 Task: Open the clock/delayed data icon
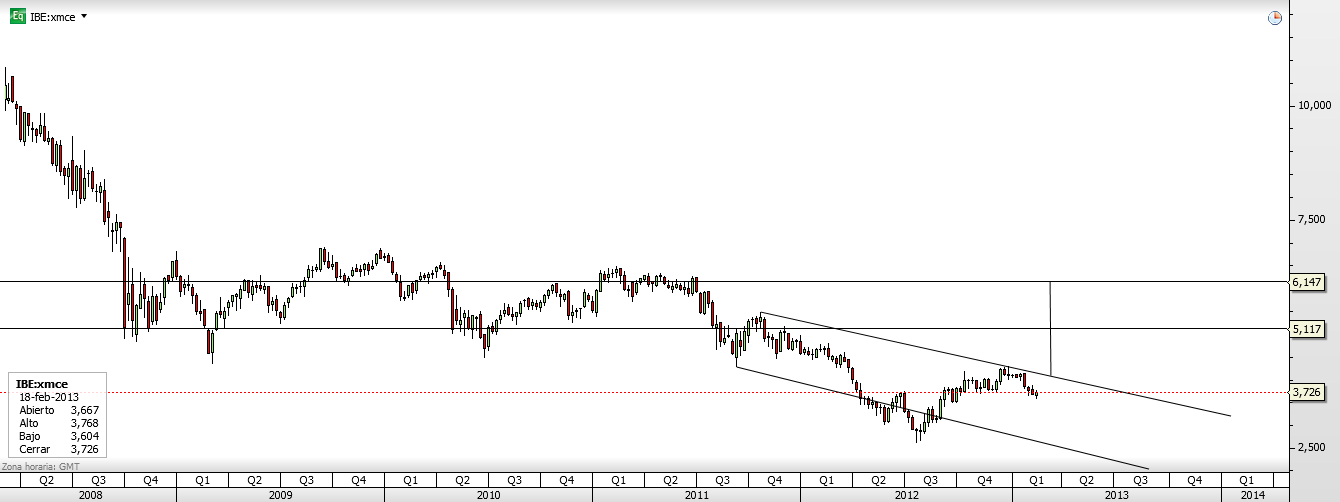(x=1274, y=17)
